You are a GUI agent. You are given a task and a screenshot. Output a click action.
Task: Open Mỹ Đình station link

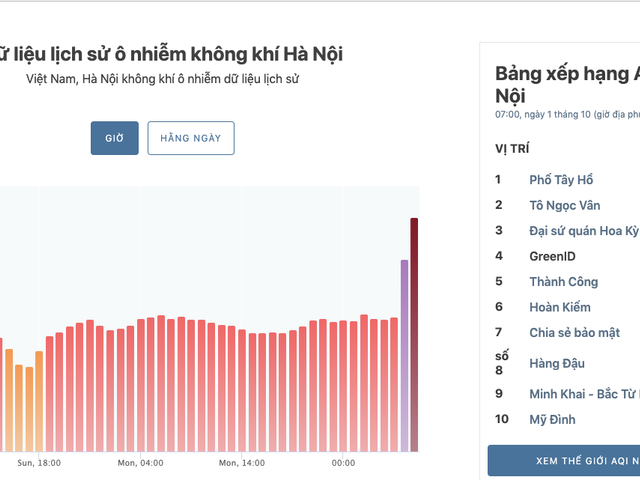coord(552,420)
